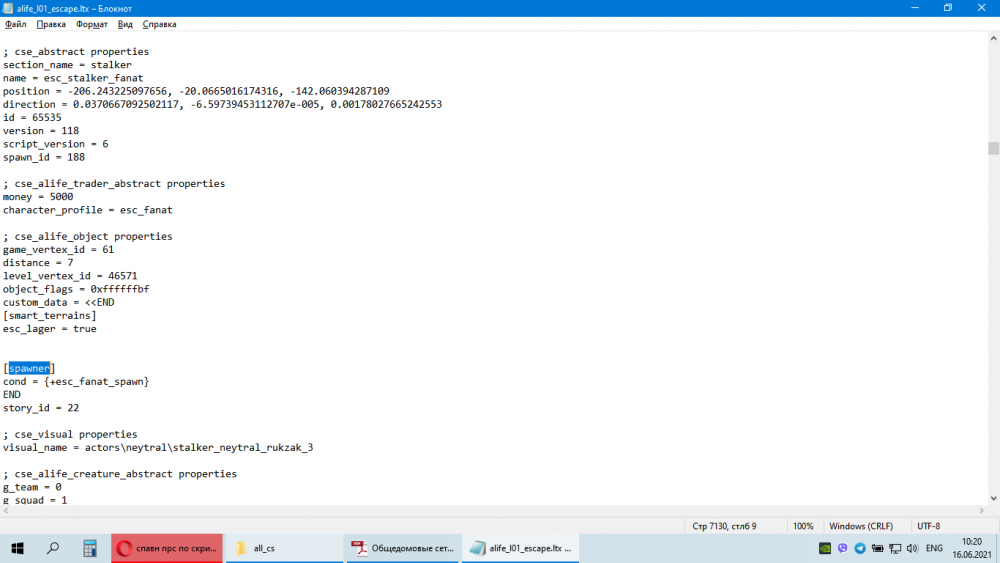Open the clock showing 10:20 16.06.2021

coord(972,548)
